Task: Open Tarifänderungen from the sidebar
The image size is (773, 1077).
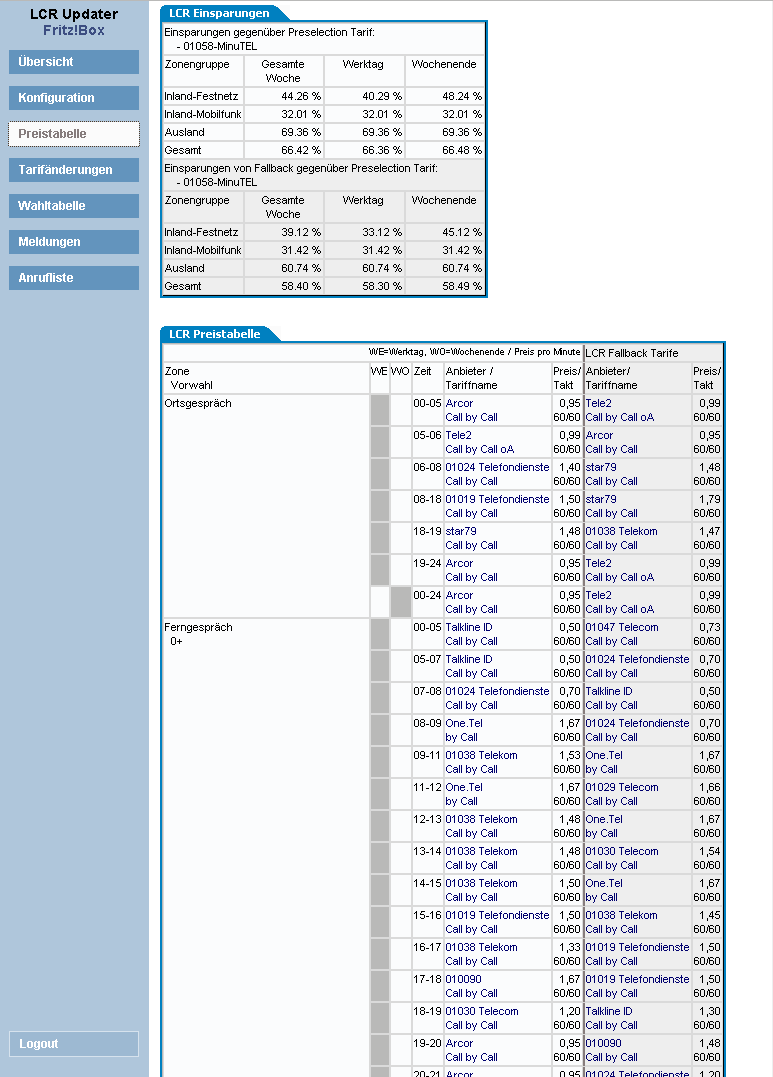Action: [74, 170]
